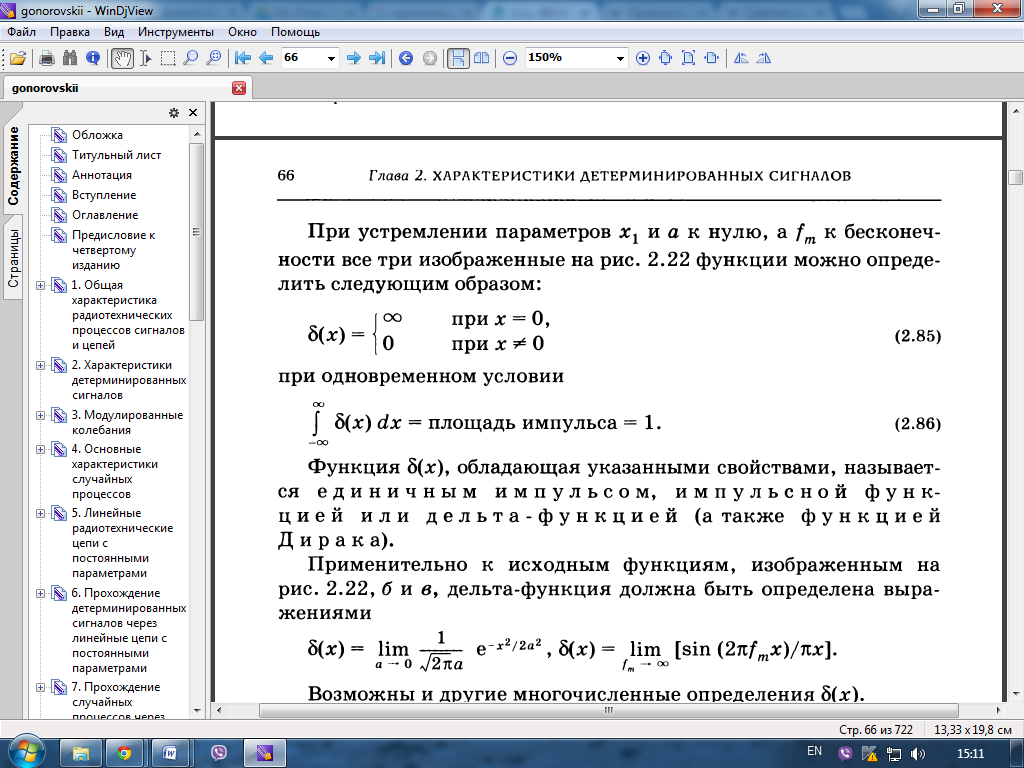Open a file with the folder icon
The height and width of the screenshot is (768, 1024).
pos(18,58)
